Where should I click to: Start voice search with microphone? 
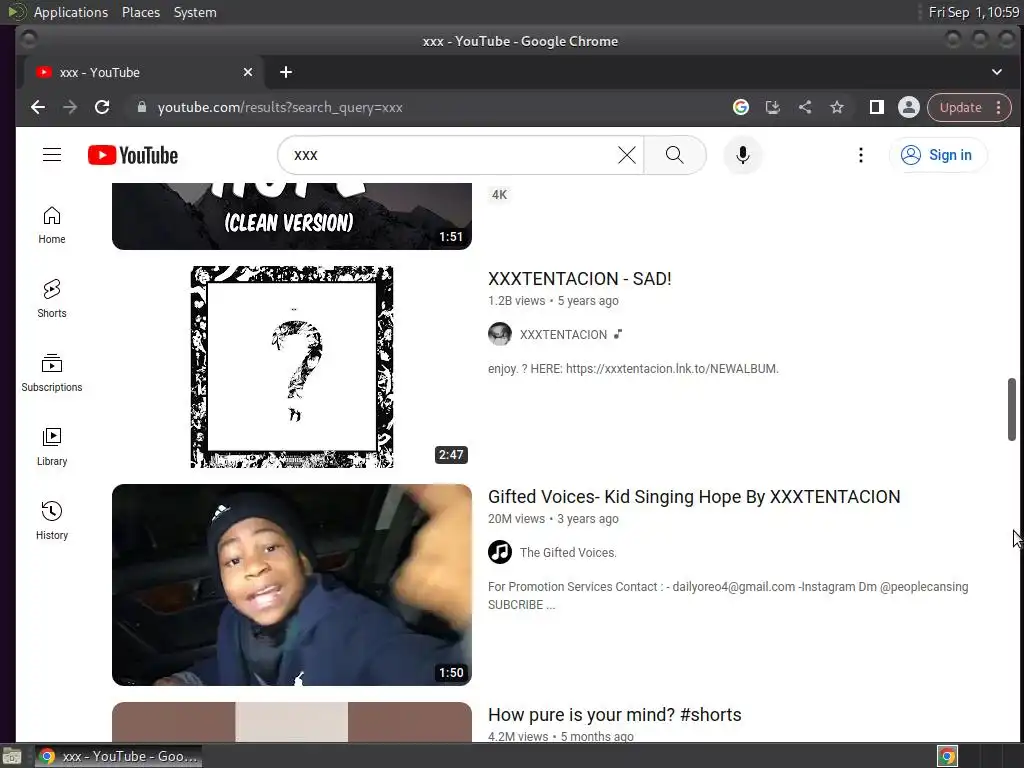tap(743, 155)
